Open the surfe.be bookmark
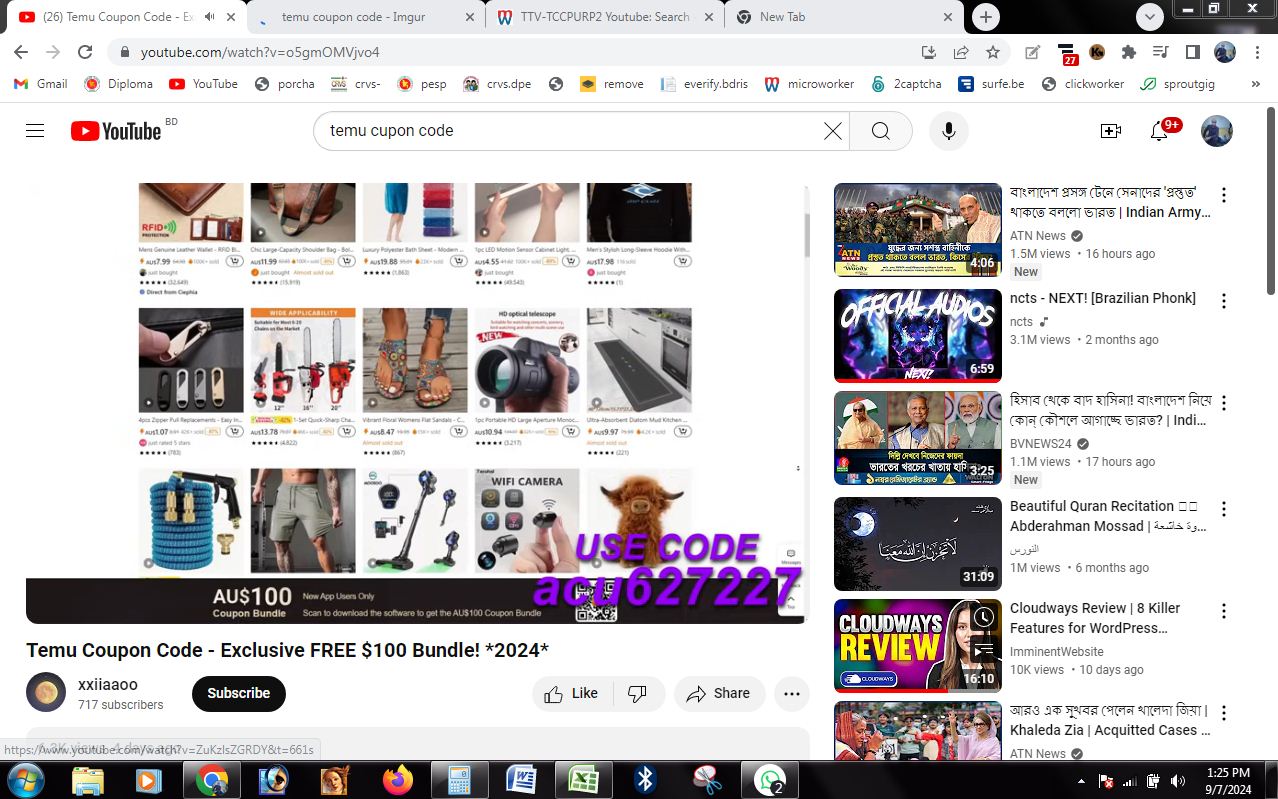This screenshot has width=1278, height=799. [990, 84]
